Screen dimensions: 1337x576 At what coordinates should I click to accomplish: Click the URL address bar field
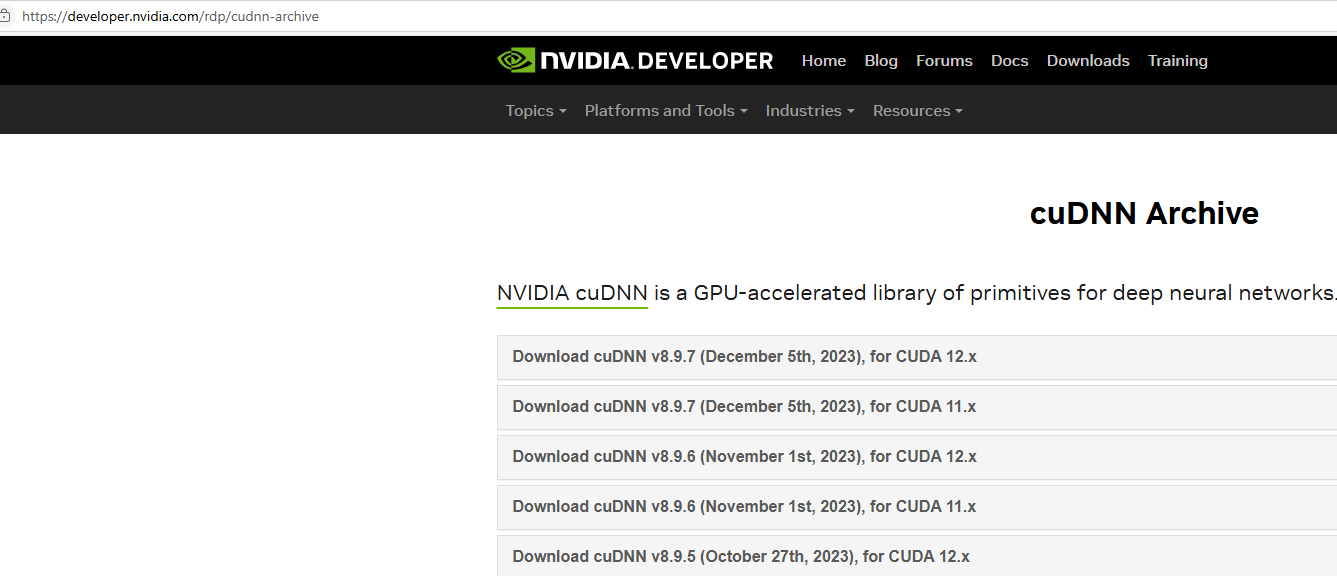point(670,16)
